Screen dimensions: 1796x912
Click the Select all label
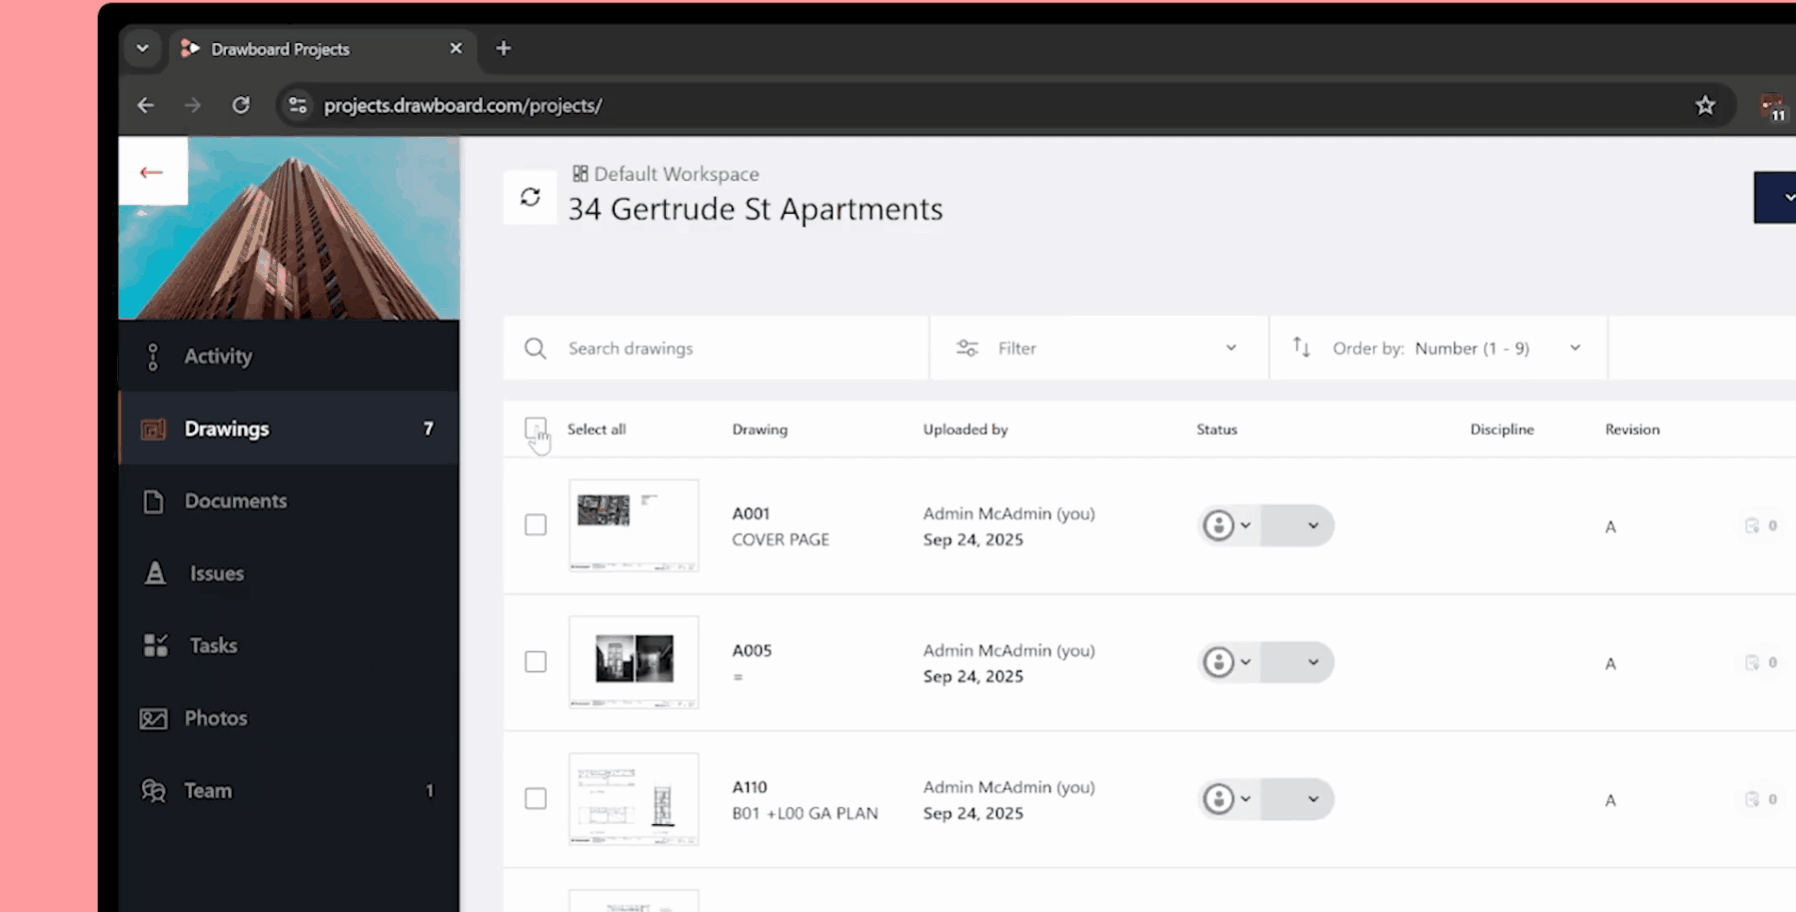click(596, 429)
